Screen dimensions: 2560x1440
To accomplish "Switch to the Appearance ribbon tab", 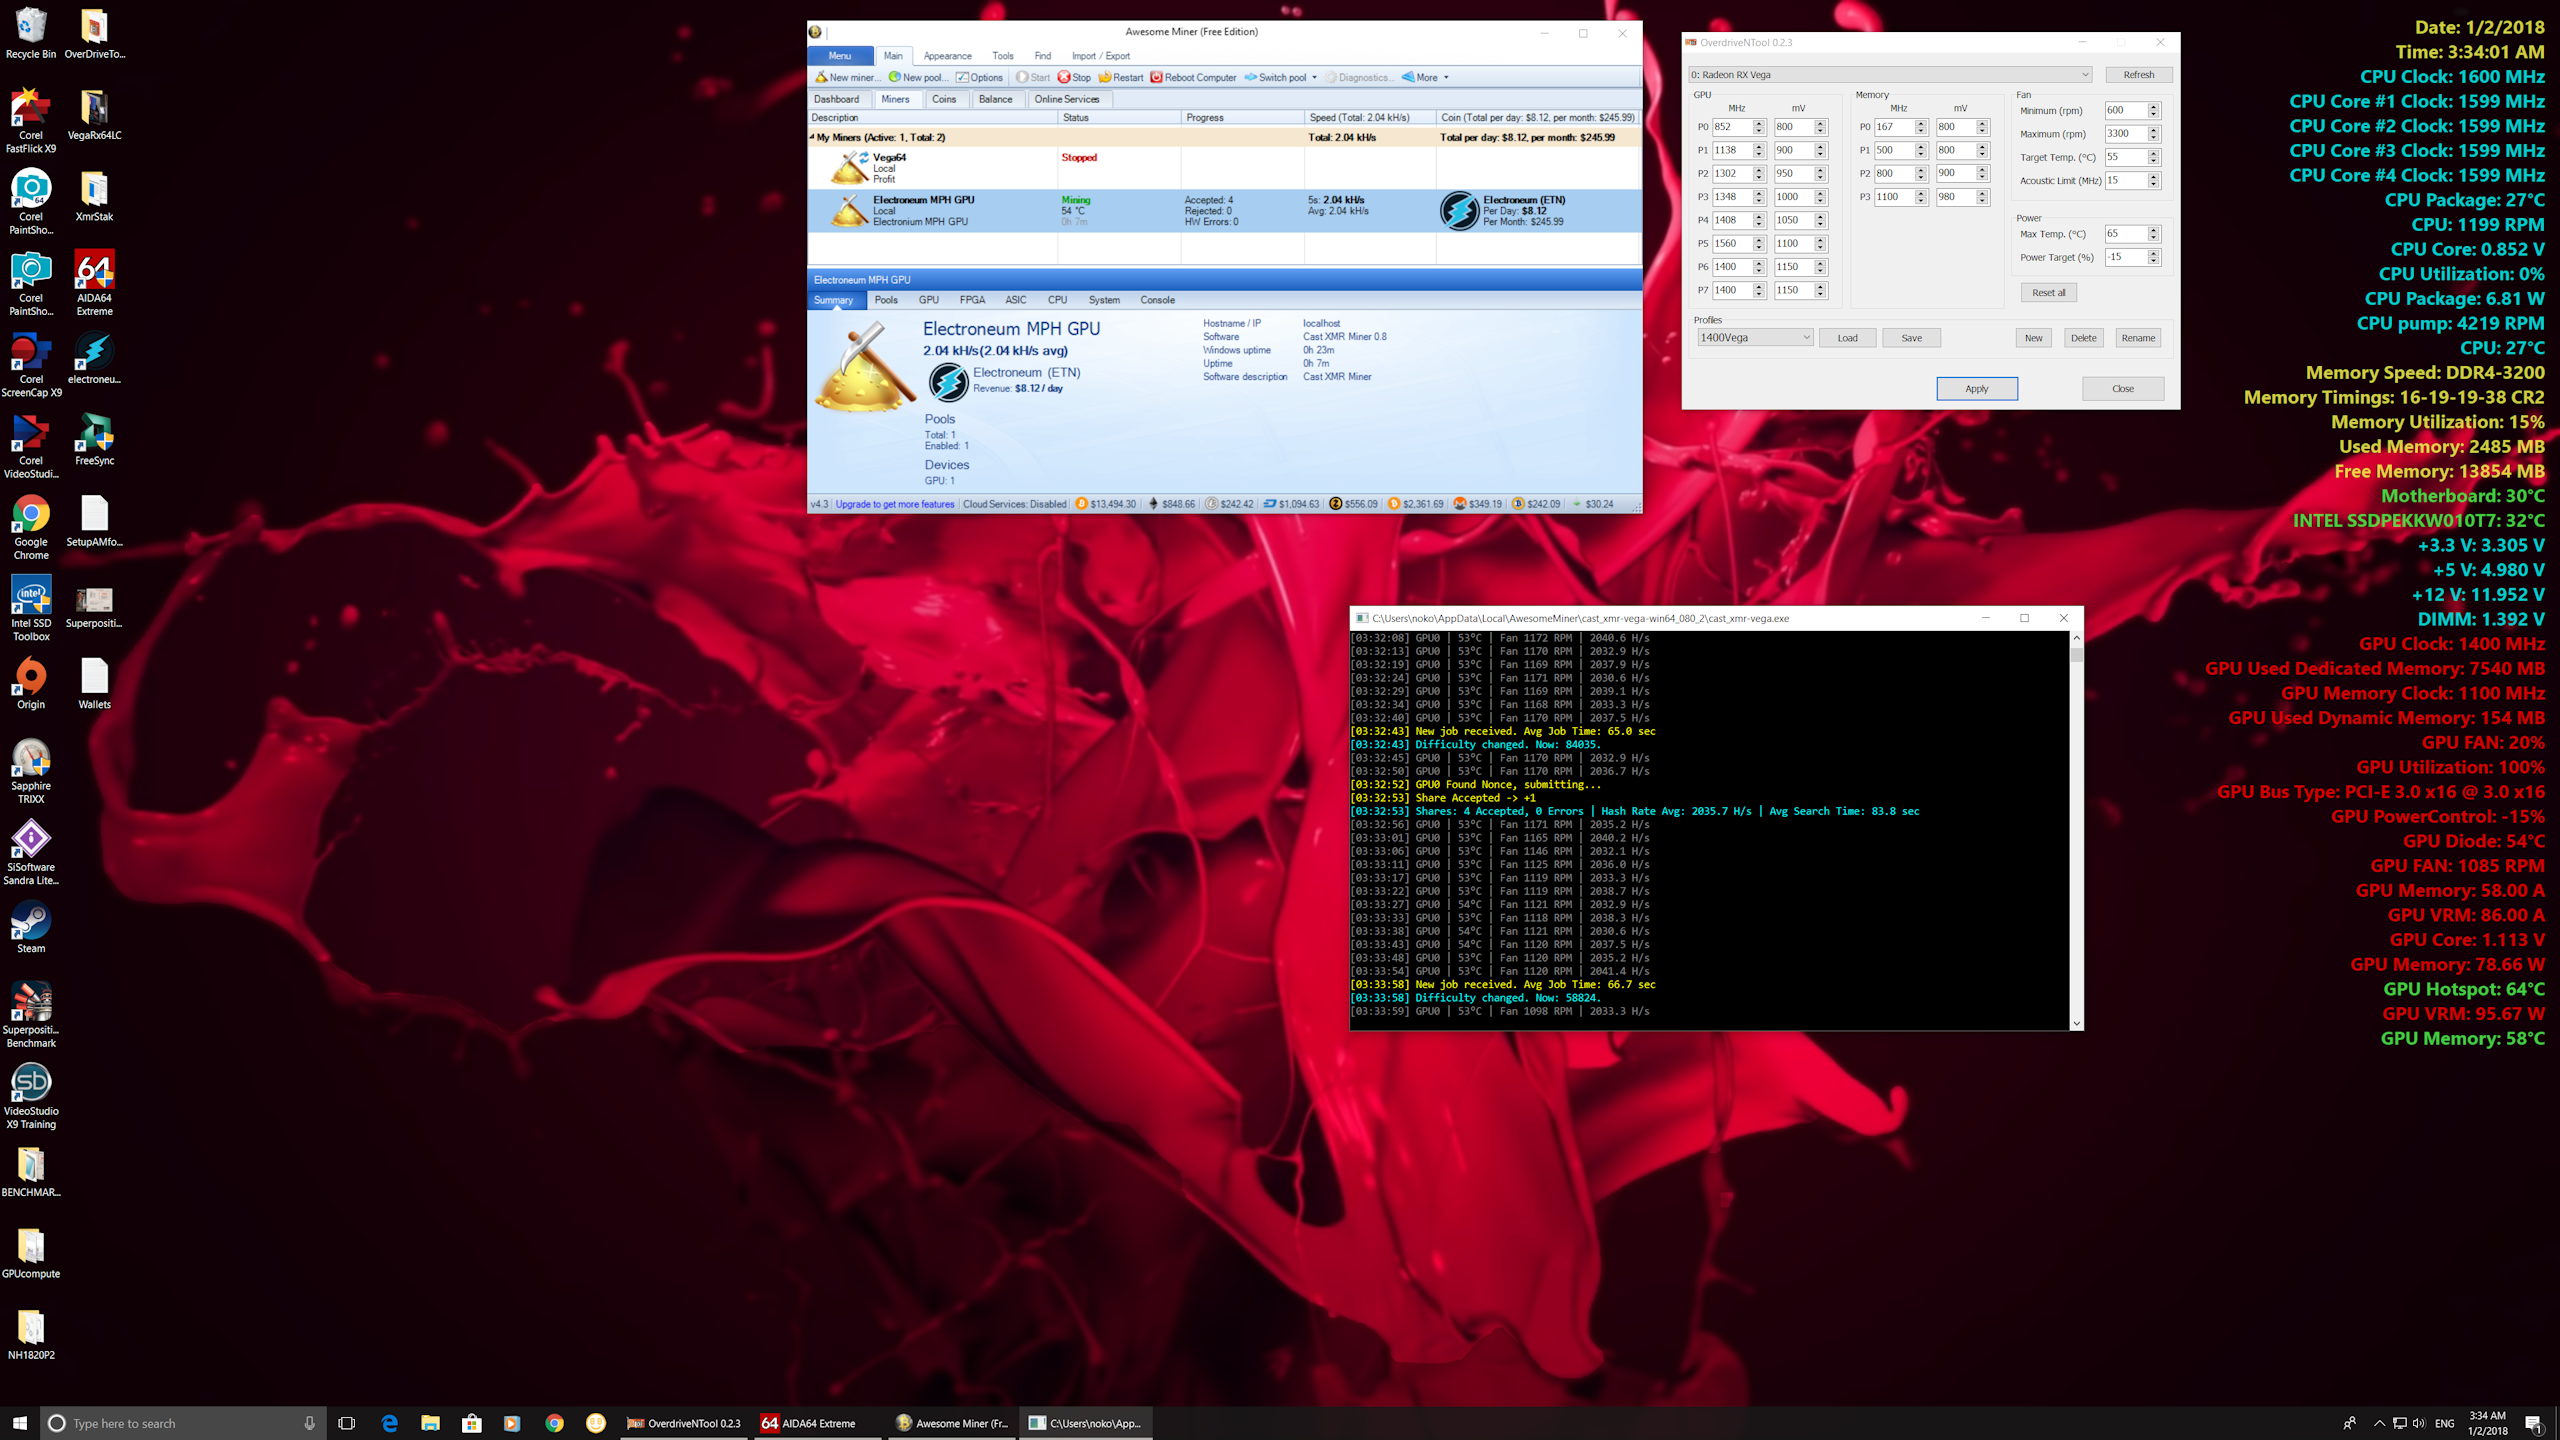I will [947, 56].
